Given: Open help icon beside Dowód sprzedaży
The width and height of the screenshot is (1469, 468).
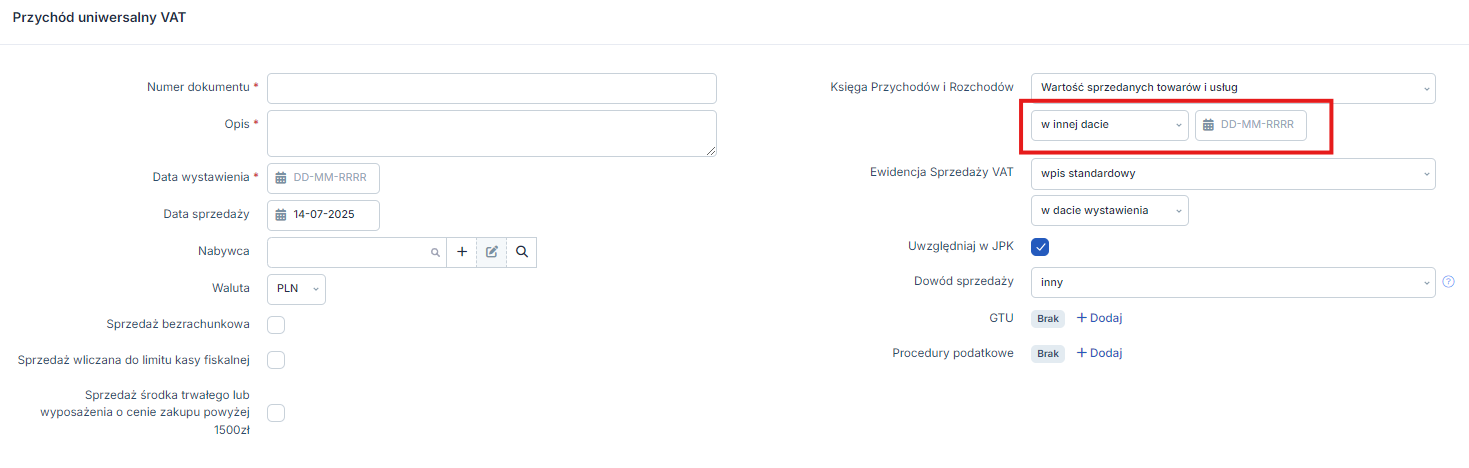Looking at the screenshot, I should coord(1448,282).
